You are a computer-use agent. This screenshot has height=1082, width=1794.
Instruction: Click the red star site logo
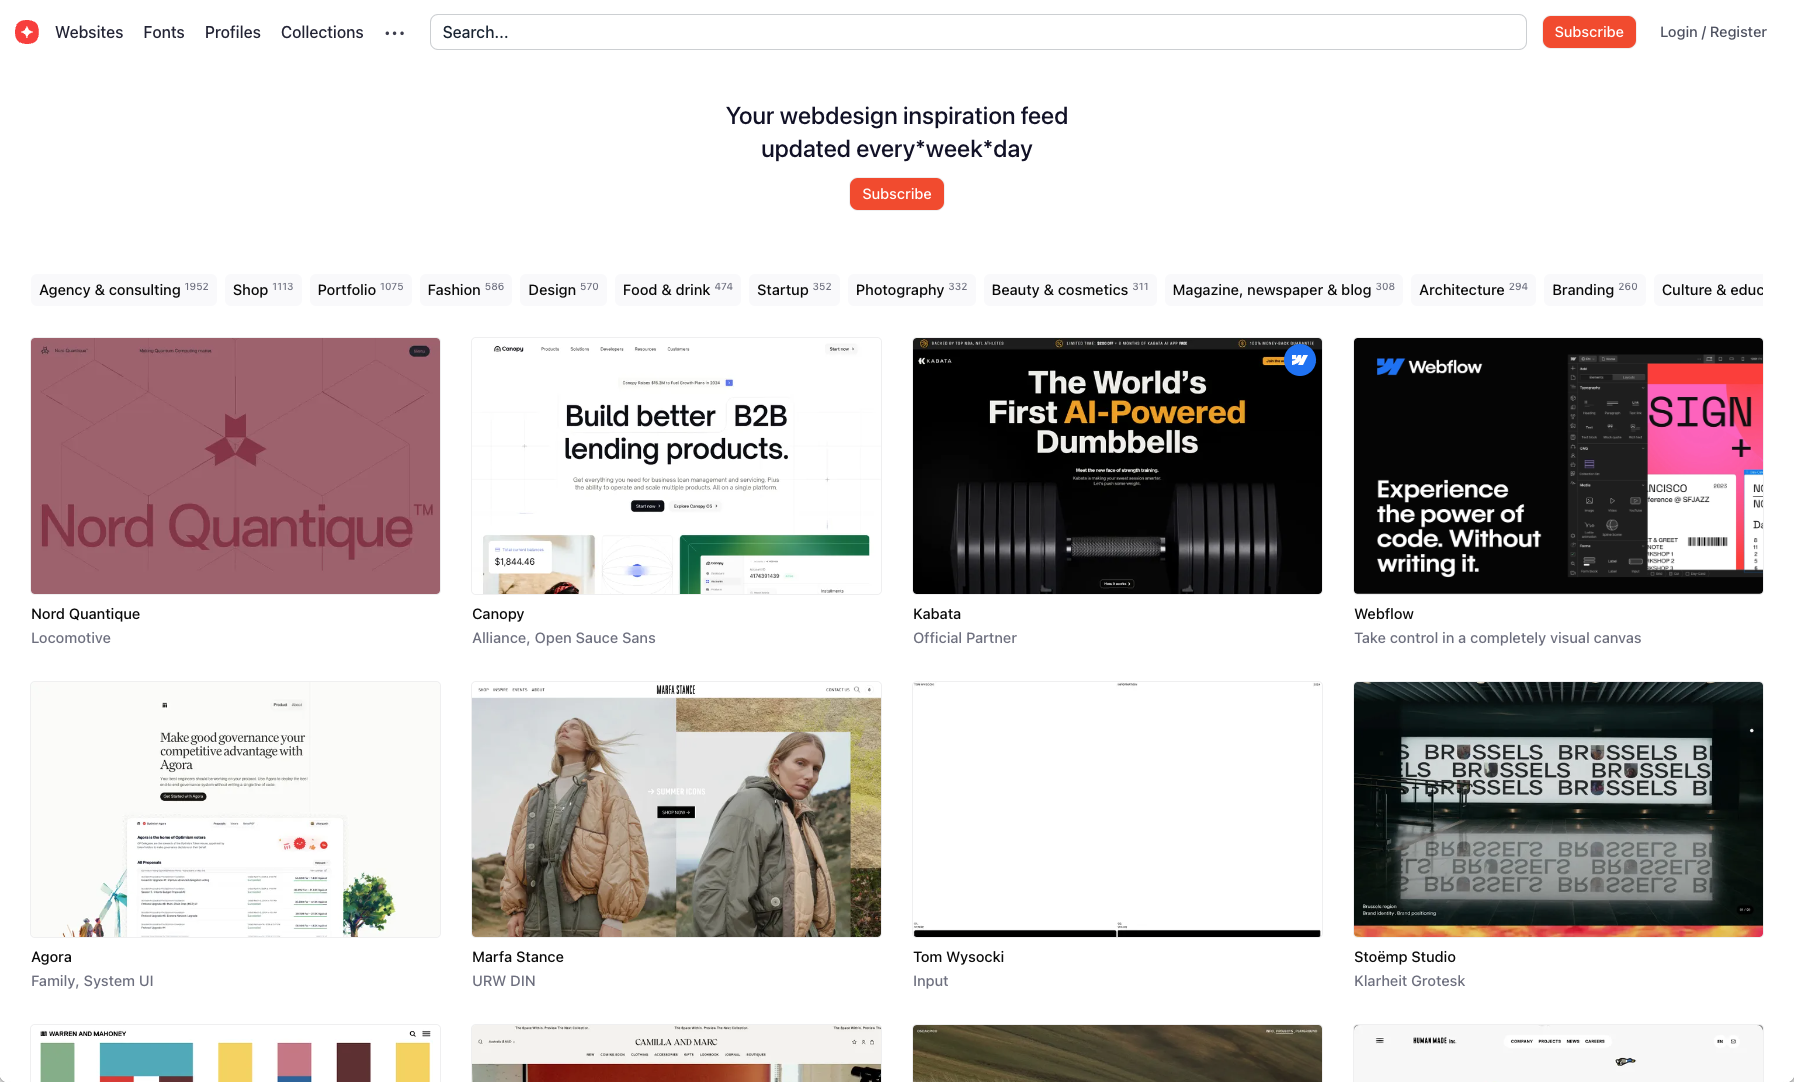point(27,31)
